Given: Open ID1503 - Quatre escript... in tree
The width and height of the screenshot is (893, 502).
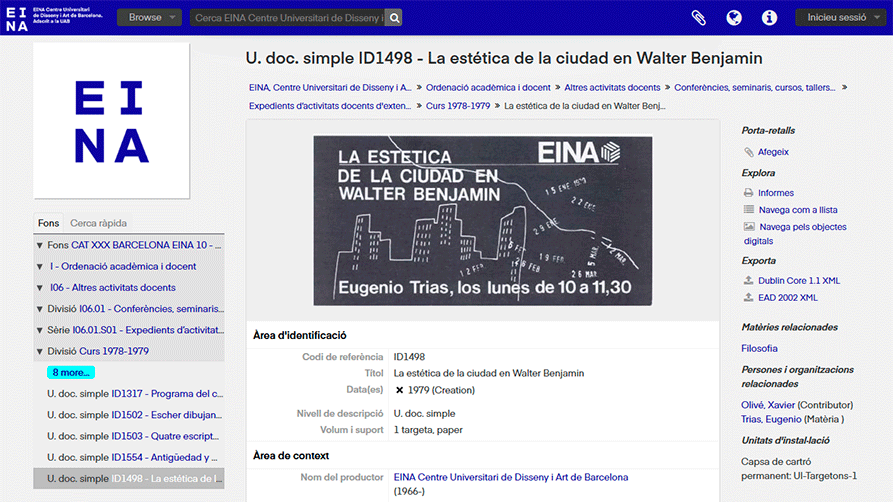Looking at the screenshot, I should (166, 436).
